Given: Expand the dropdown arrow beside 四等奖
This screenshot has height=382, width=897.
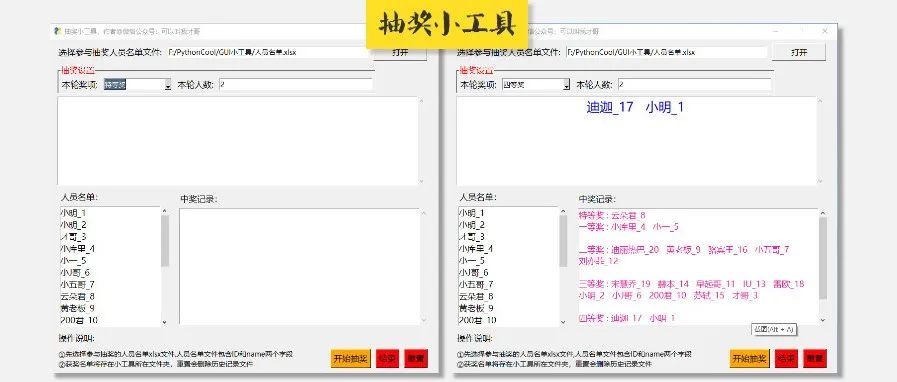Looking at the screenshot, I should [566, 85].
